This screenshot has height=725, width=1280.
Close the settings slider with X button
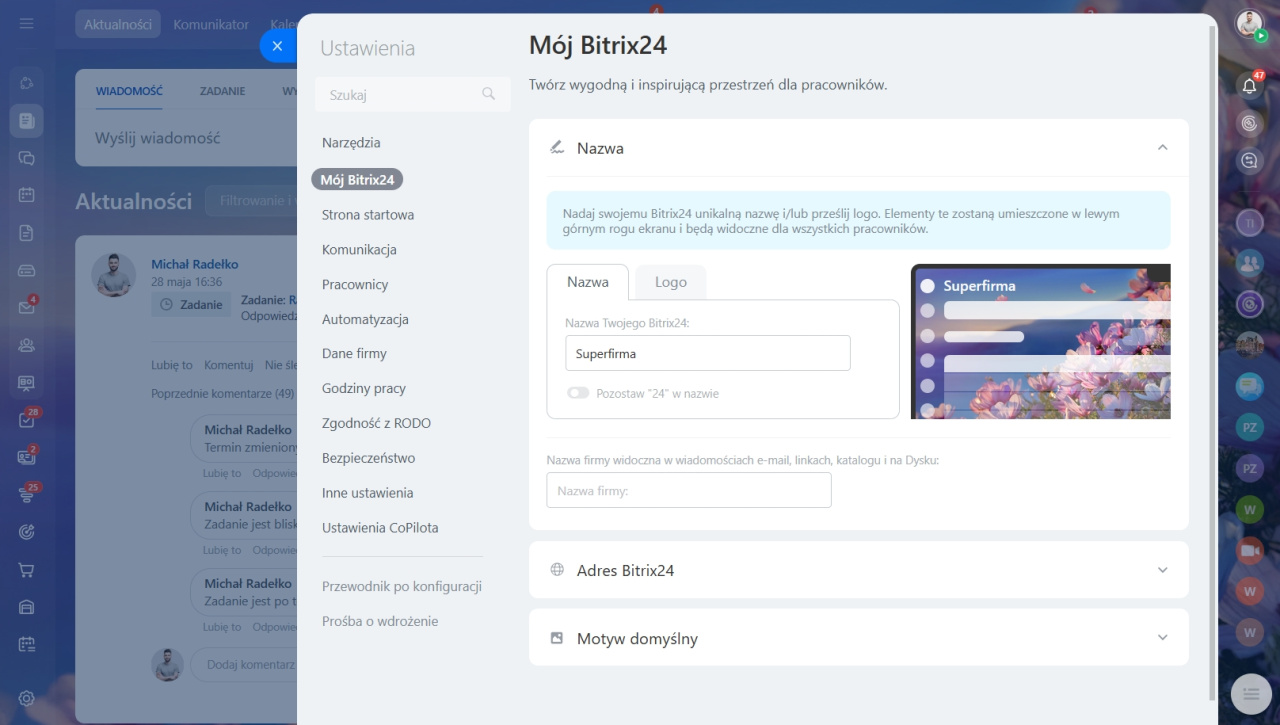click(278, 46)
